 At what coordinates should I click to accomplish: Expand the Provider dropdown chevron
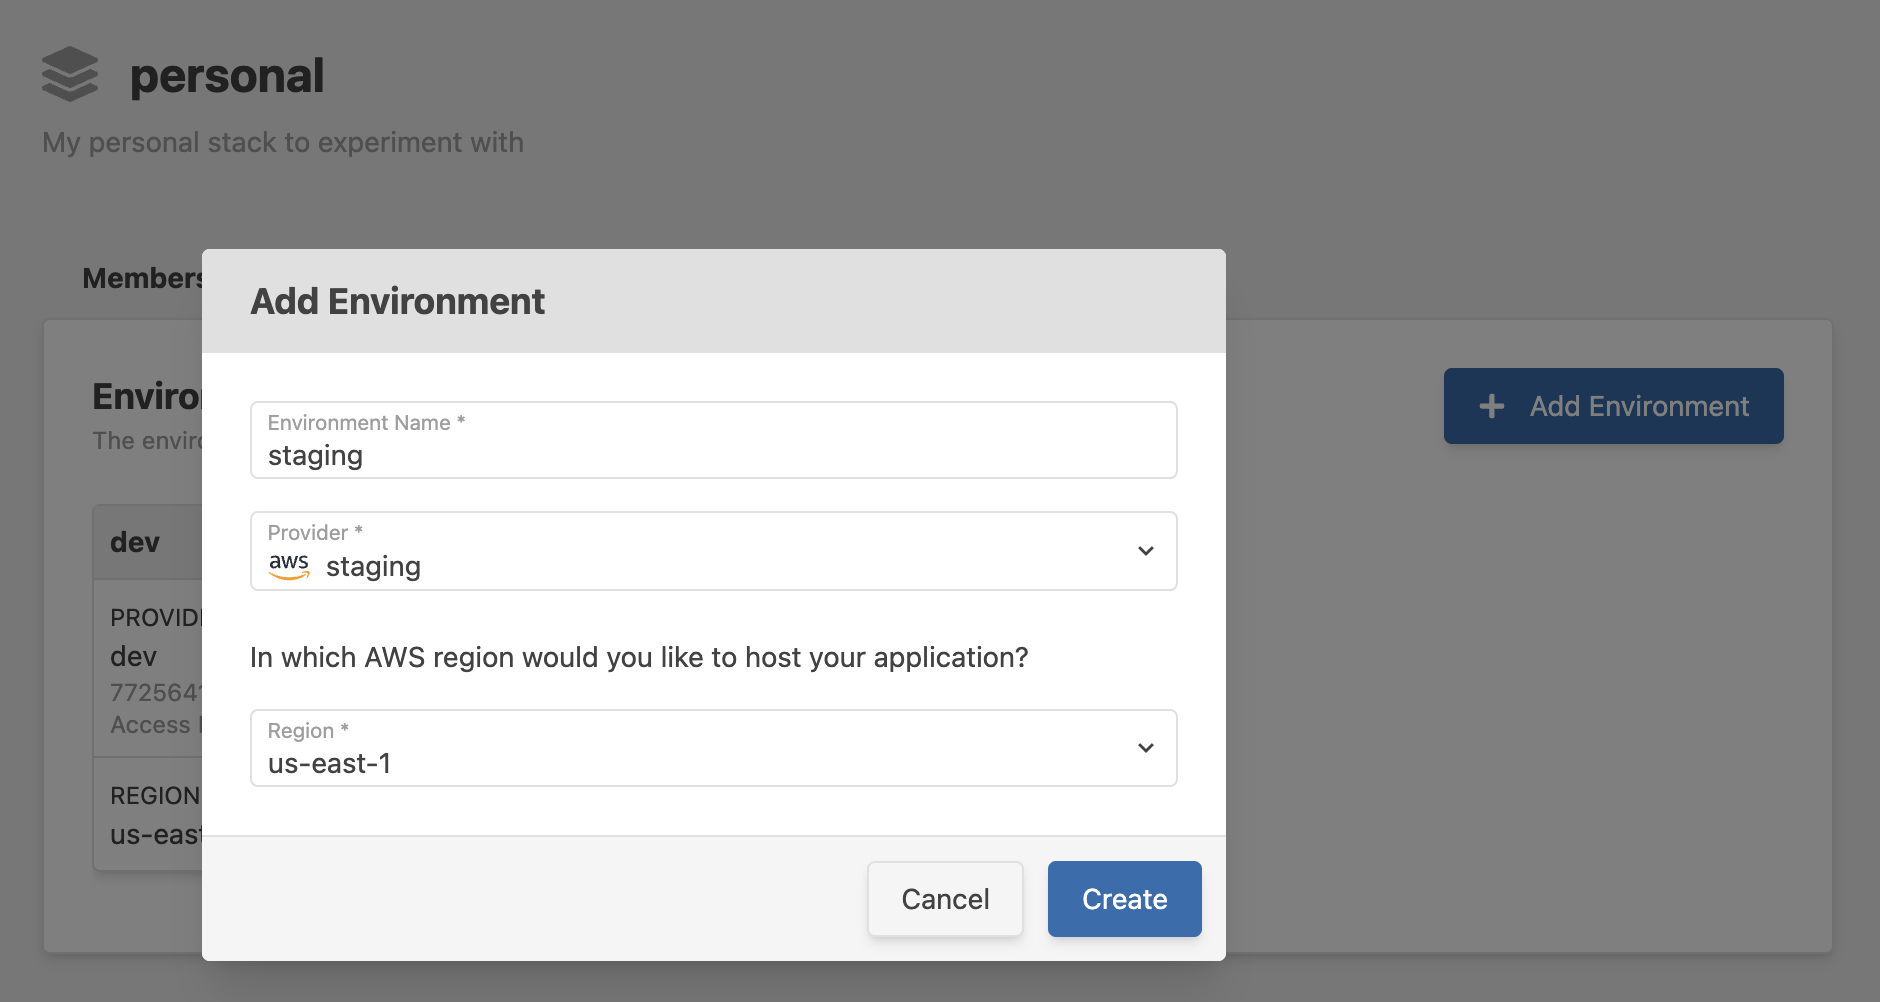click(x=1145, y=551)
